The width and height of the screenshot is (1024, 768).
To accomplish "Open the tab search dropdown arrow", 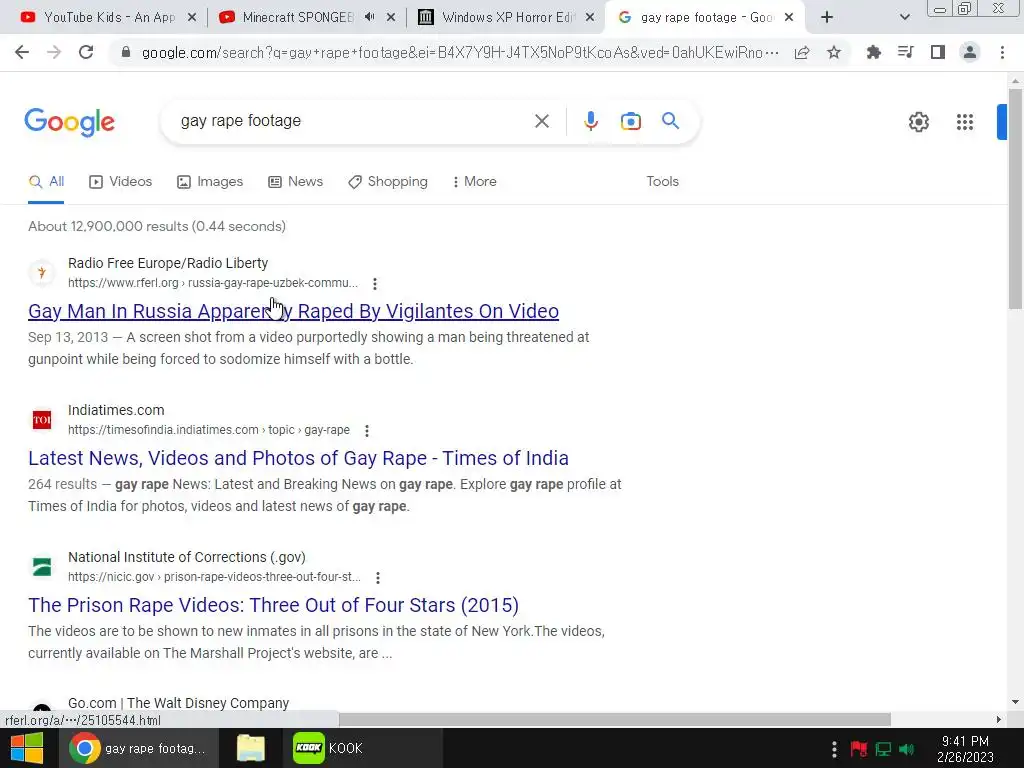I will (x=904, y=17).
